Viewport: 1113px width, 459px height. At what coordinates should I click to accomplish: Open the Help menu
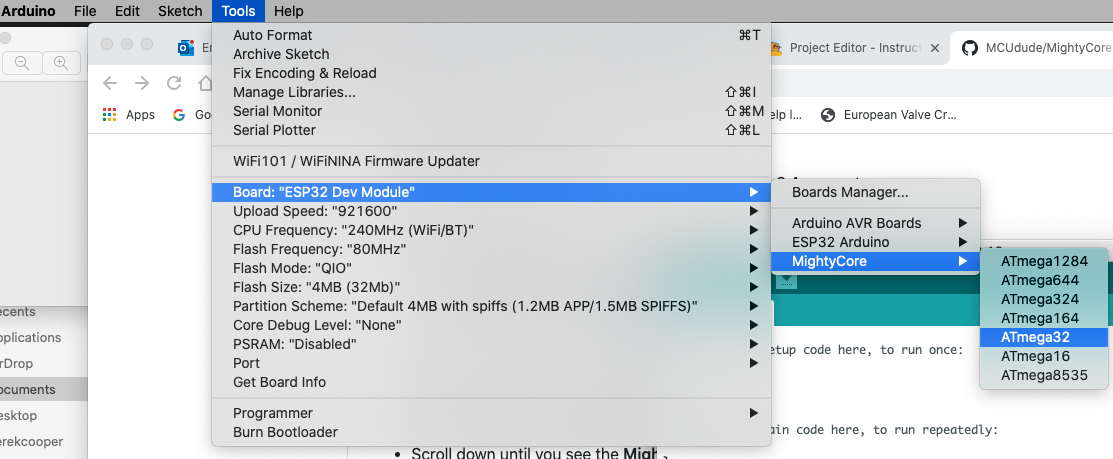pos(288,11)
